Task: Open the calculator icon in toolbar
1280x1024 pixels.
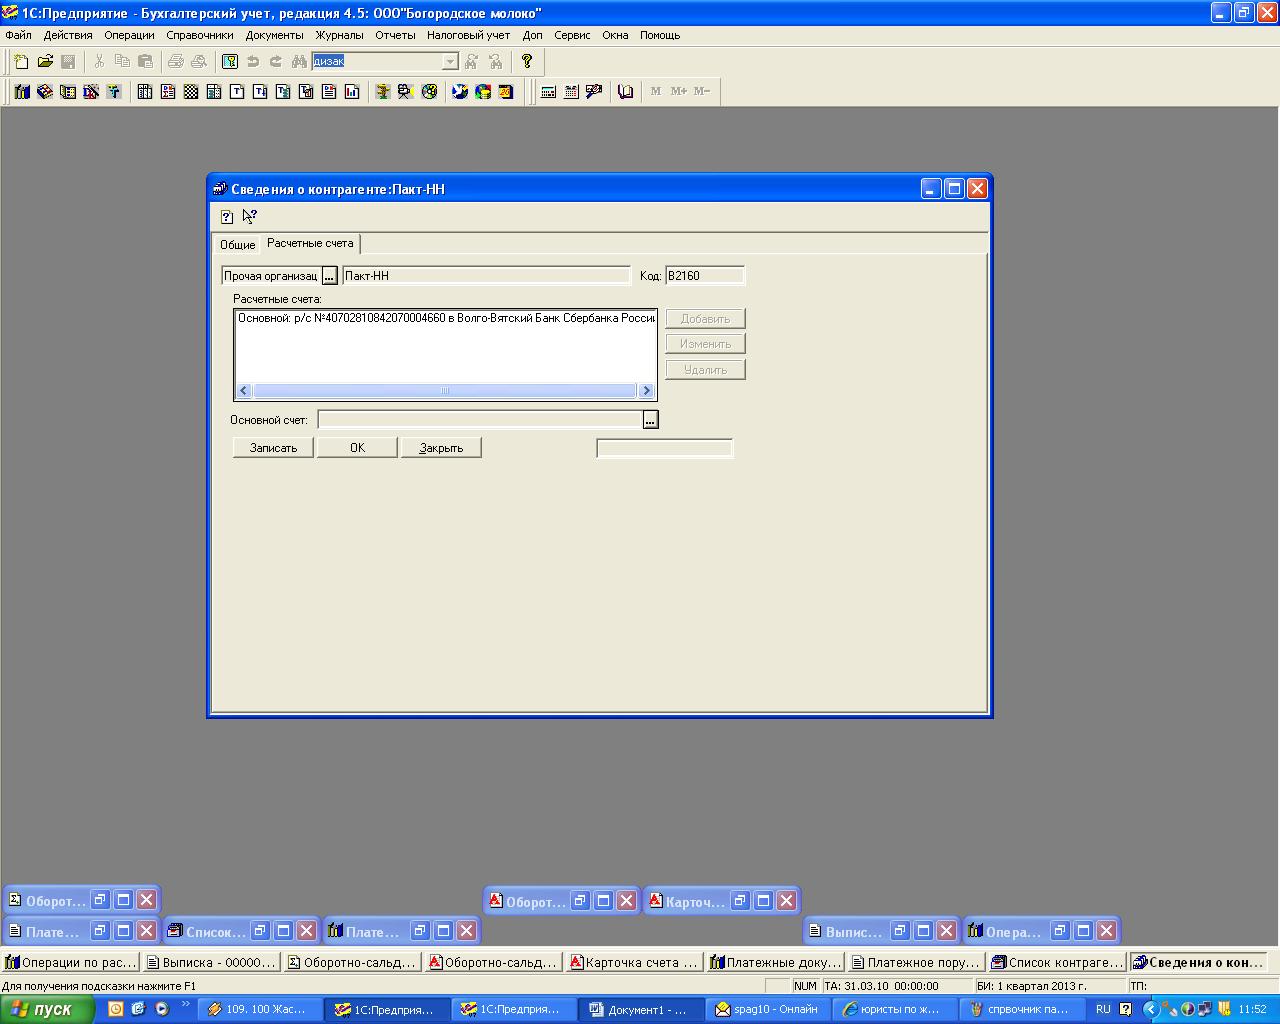Action: [548, 92]
